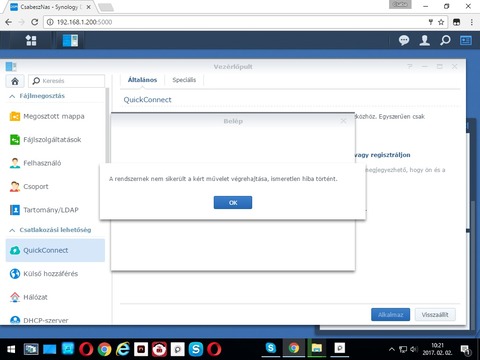Click the Visszaállít button
This screenshot has width=480, height=360.
(x=435, y=314)
